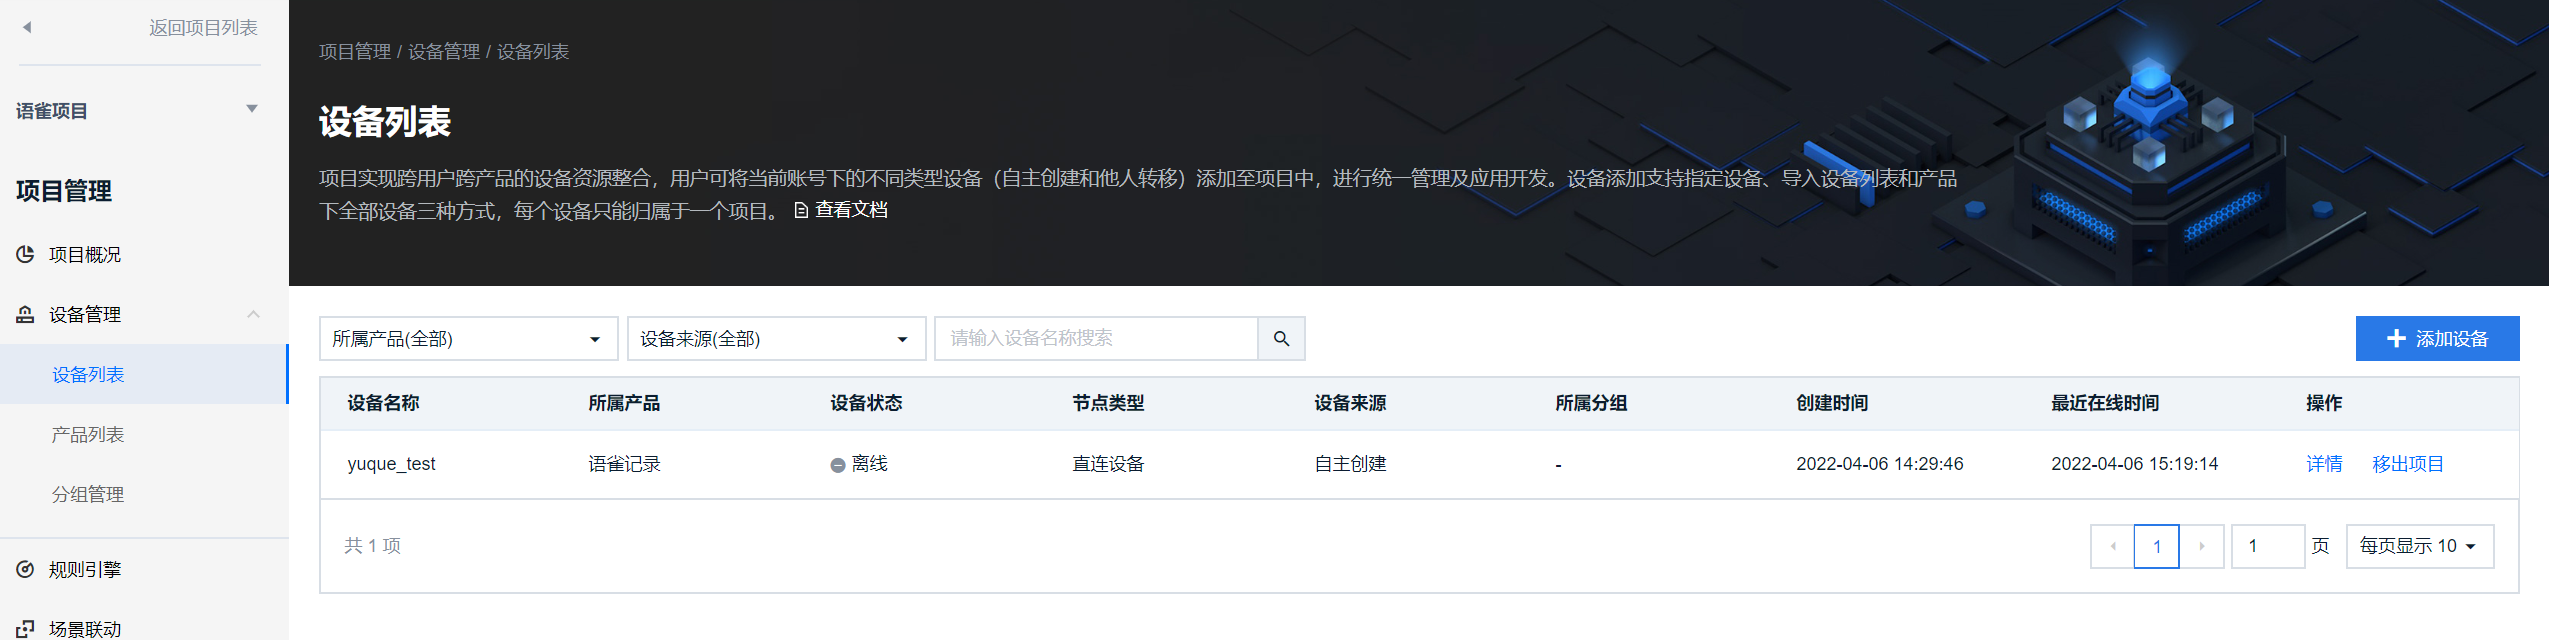This screenshot has height=640, width=2549.
Task: Click the 共 1 项 total count text
Action: [x=372, y=546]
